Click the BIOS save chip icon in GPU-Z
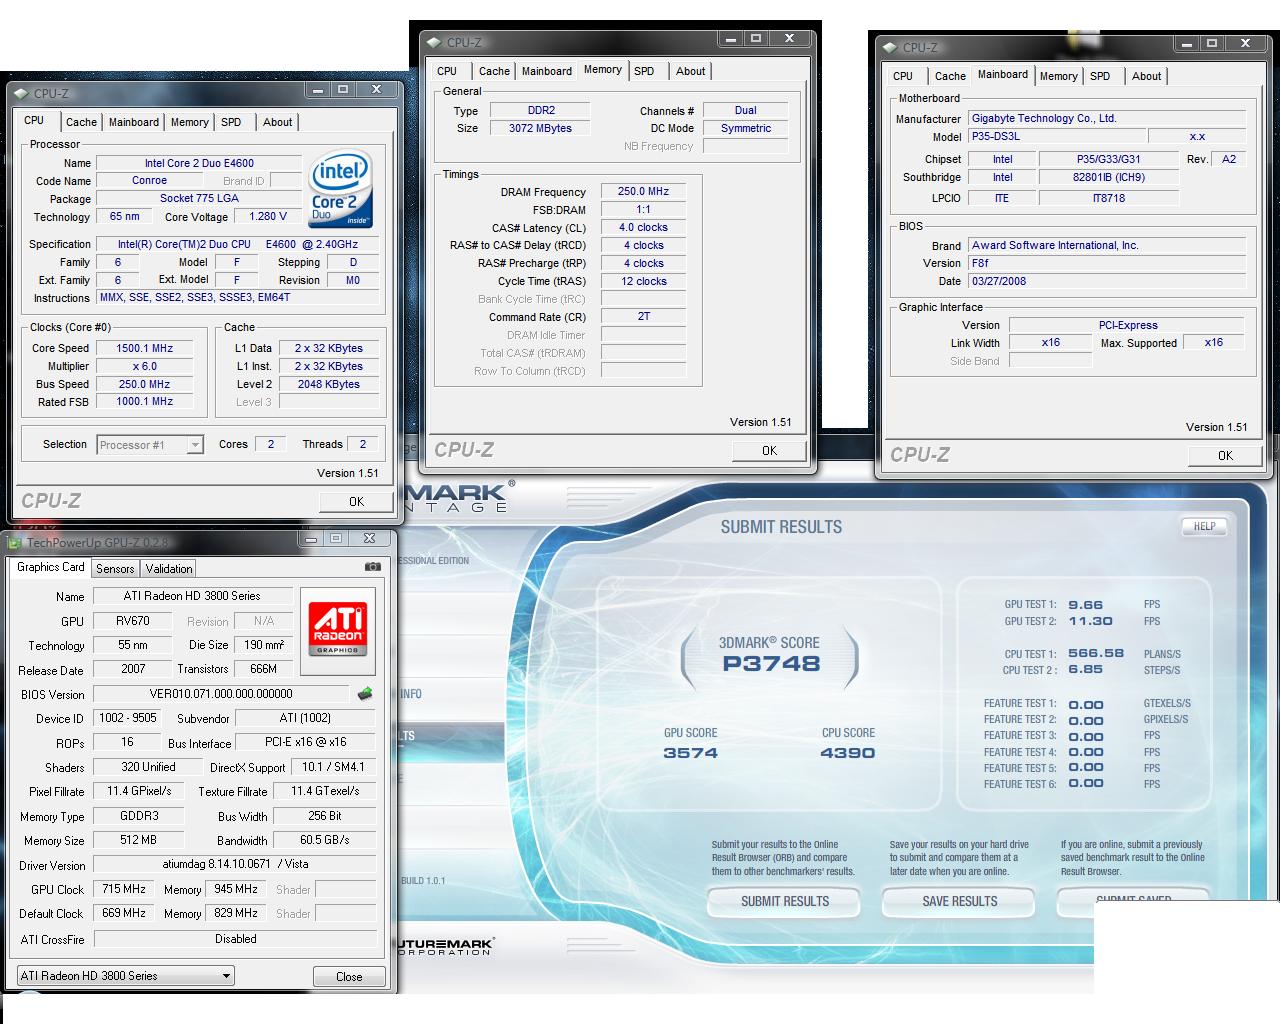The image size is (1280, 1024). [365, 693]
